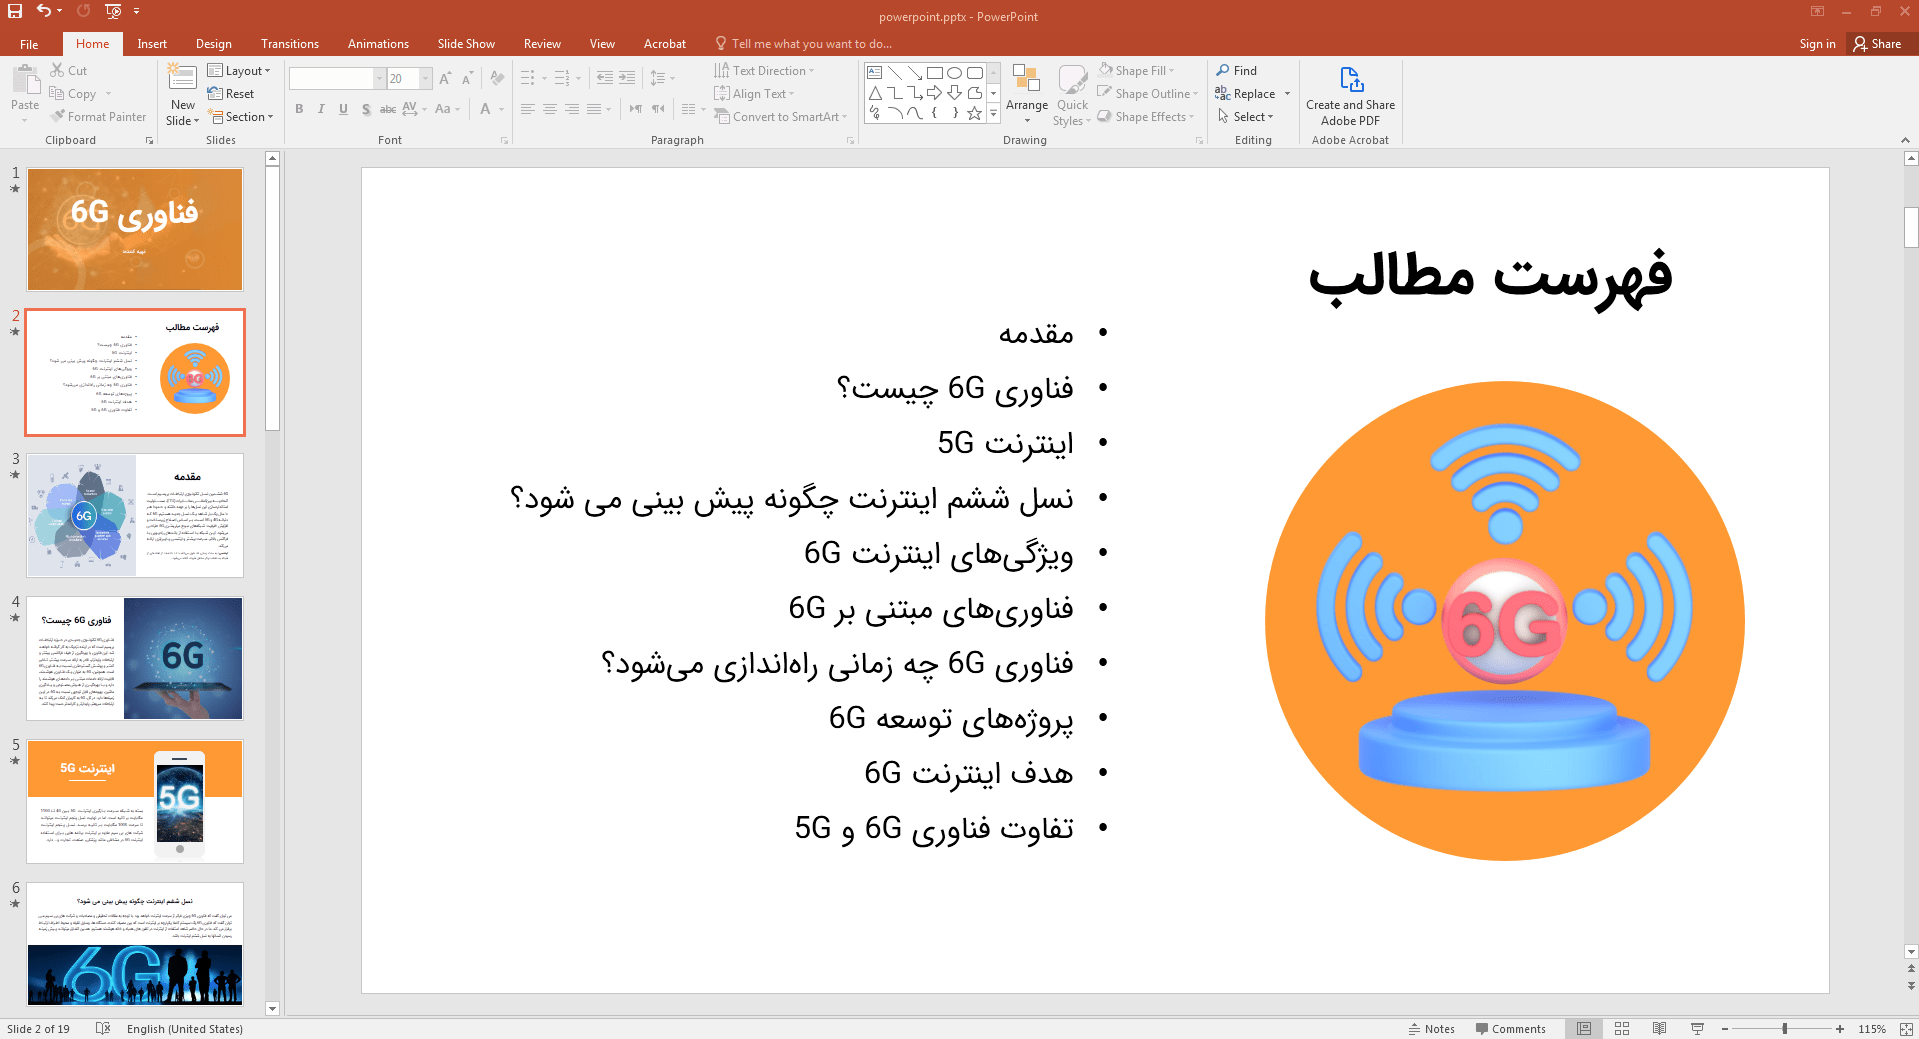Screen dimensions: 1919x1039
Task: Open the Shape Fill dropdown
Action: tap(1136, 71)
